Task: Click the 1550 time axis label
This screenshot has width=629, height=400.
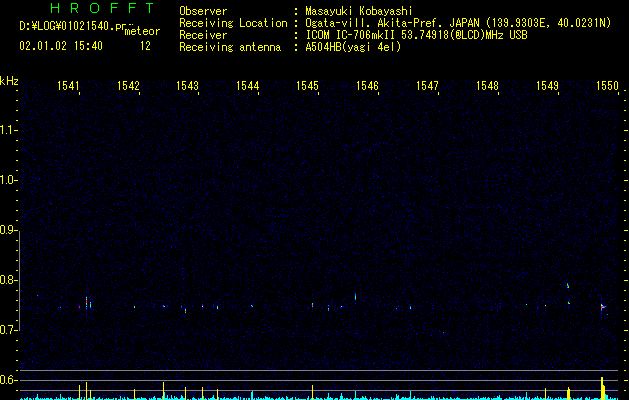Action: [x=607, y=86]
